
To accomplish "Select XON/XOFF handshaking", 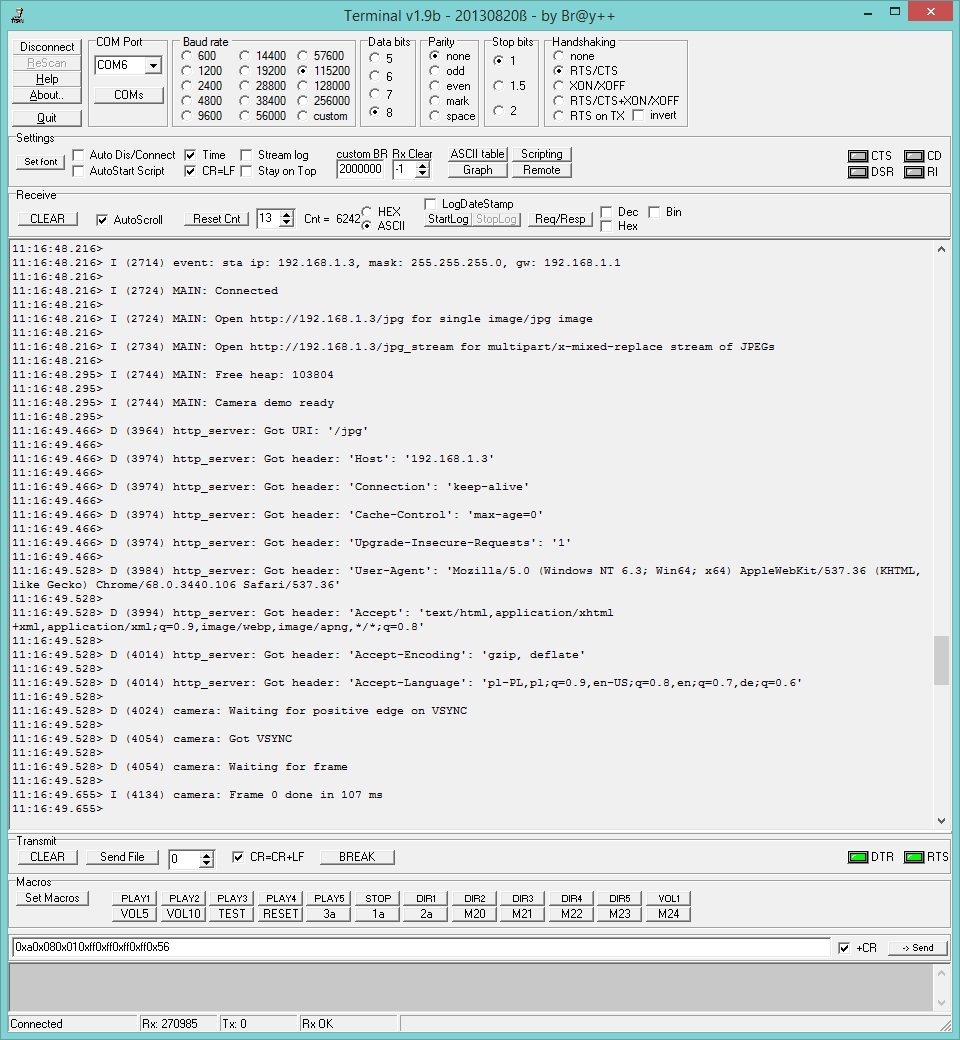I will tap(559, 86).
